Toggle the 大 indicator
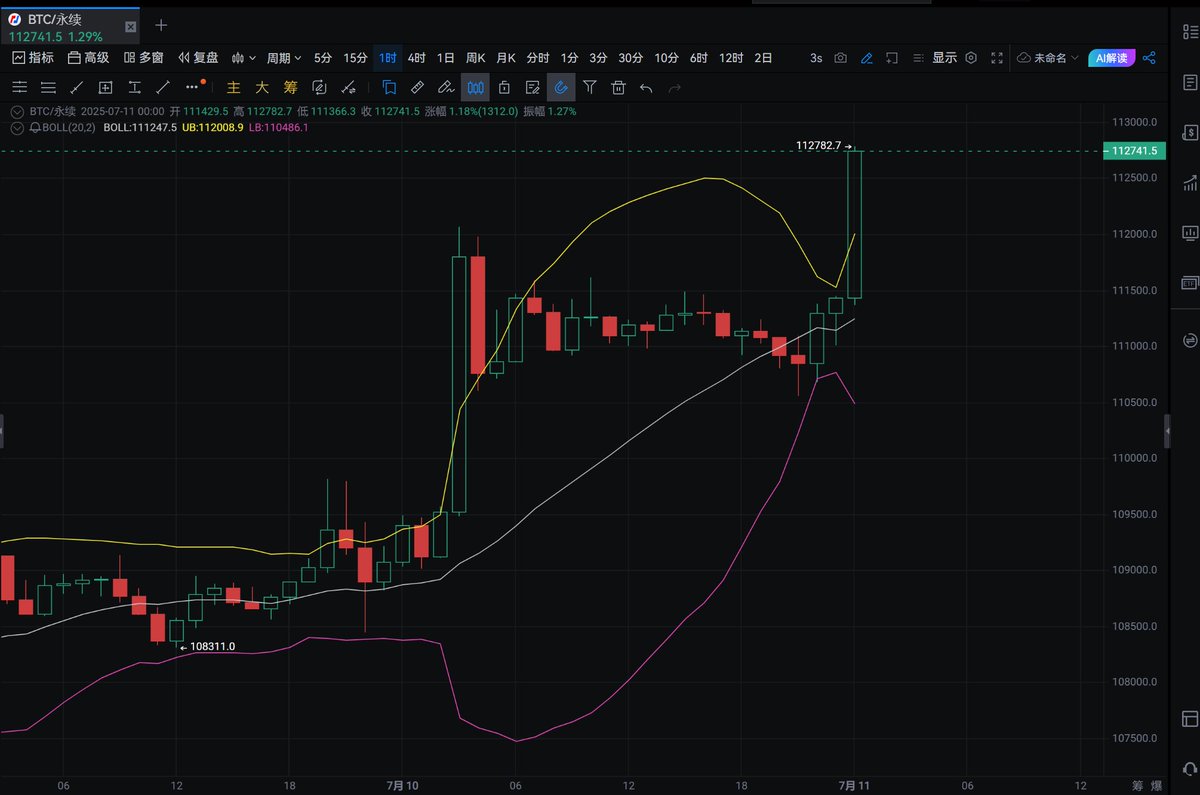The height and width of the screenshot is (795, 1200). click(x=263, y=88)
